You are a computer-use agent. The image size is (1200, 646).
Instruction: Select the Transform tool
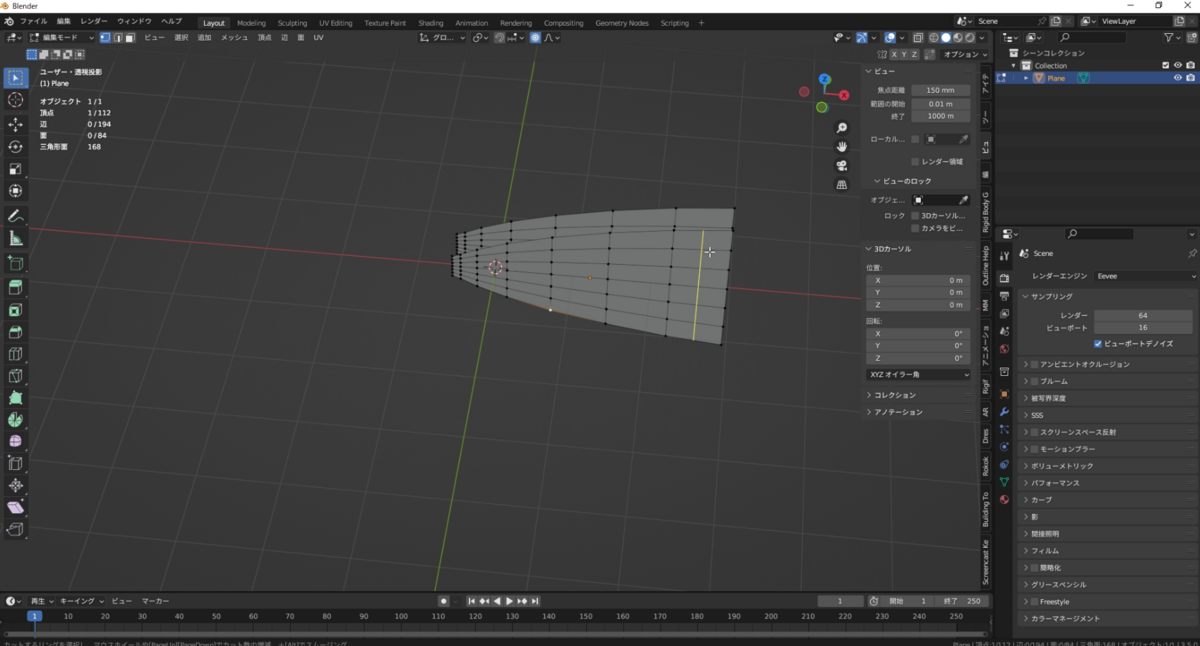click(16, 191)
